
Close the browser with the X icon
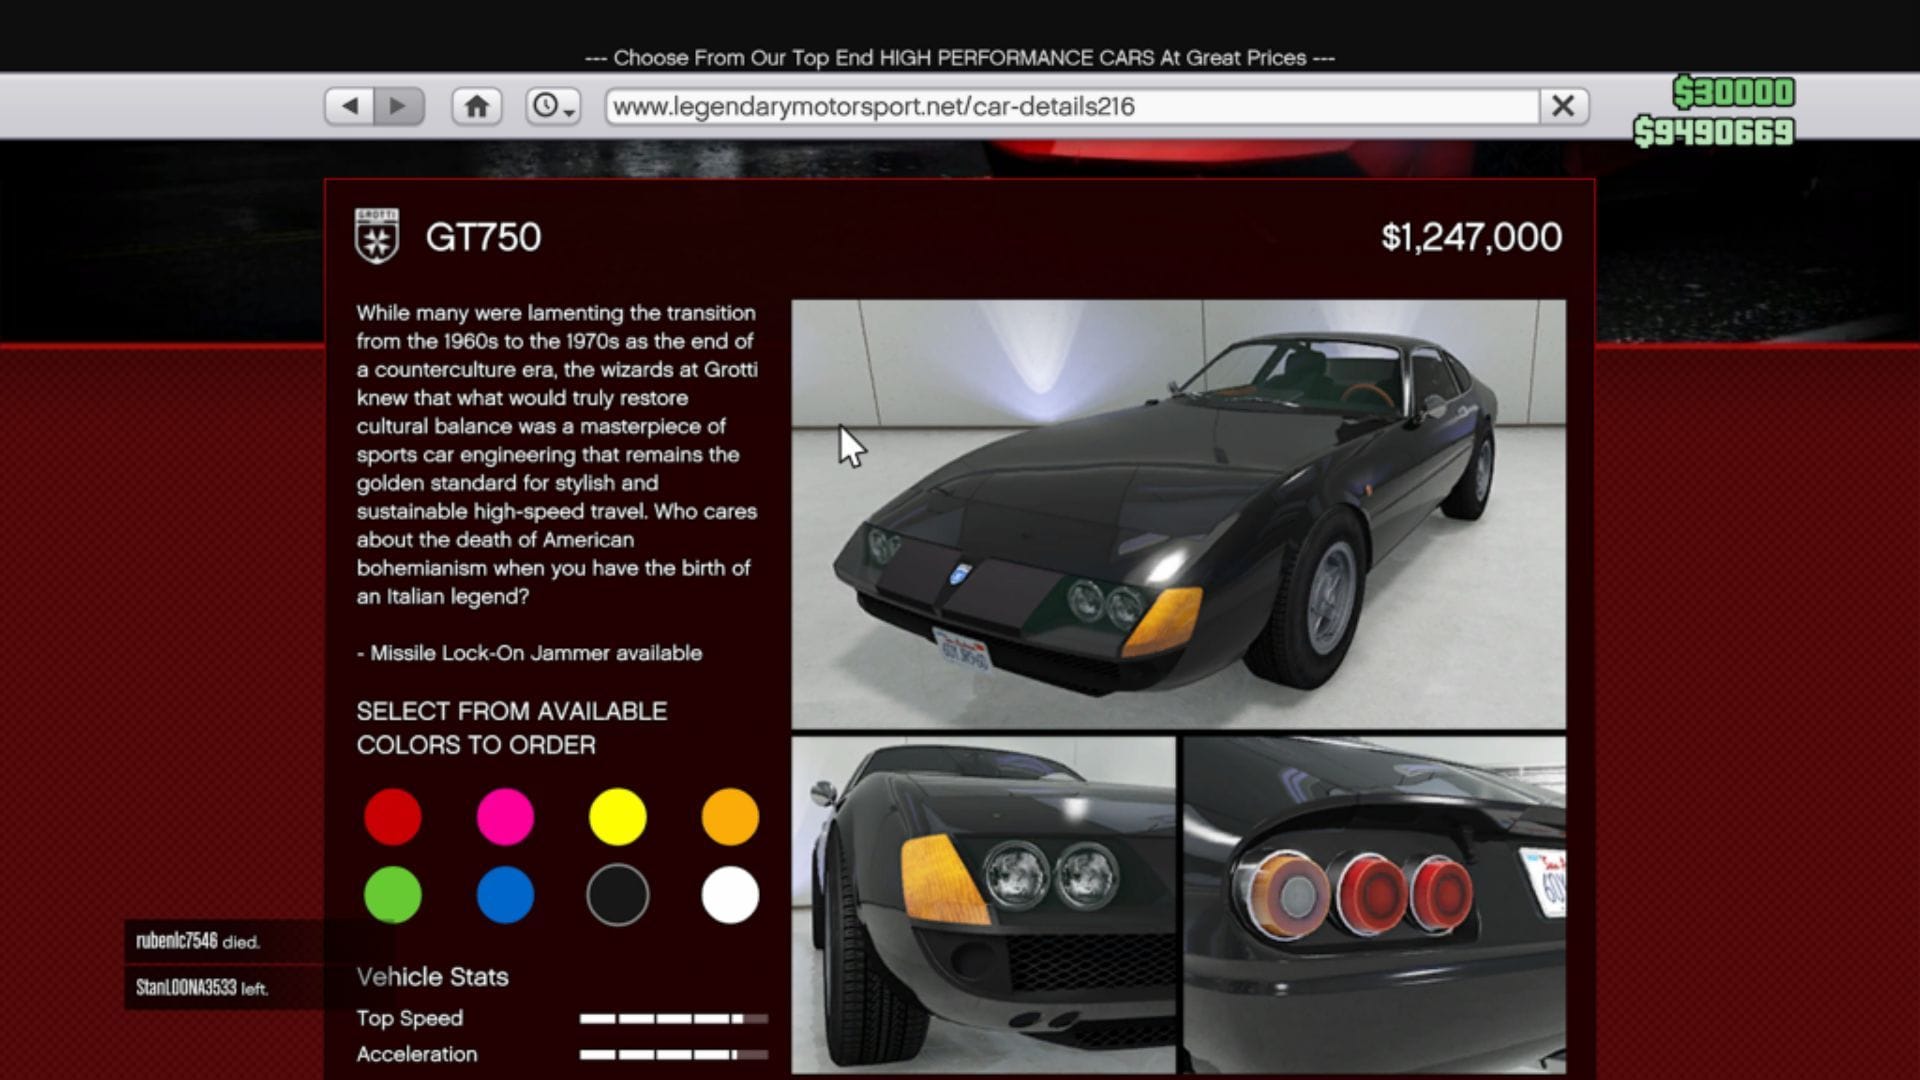1563,104
